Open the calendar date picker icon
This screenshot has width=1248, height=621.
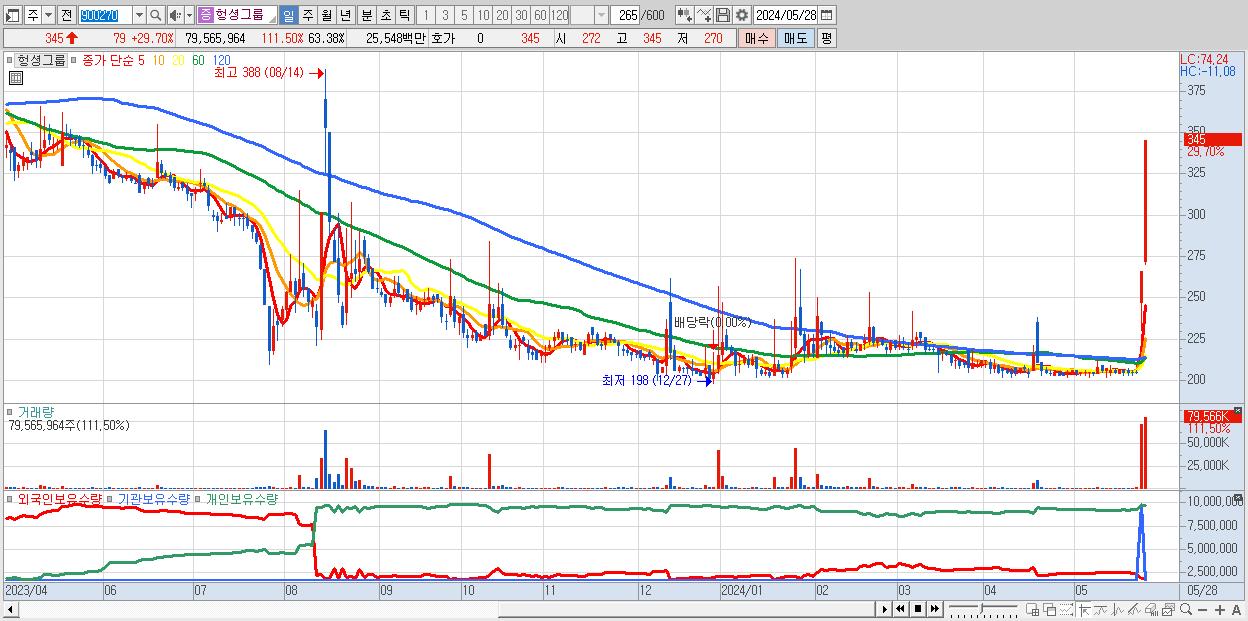pyautogui.click(x=826, y=15)
